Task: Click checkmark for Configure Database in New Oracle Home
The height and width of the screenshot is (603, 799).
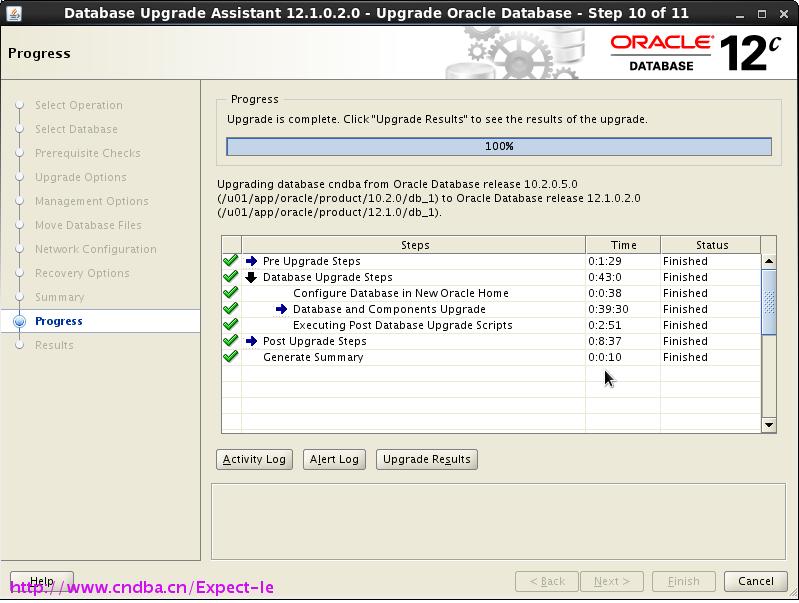Action: [231, 293]
